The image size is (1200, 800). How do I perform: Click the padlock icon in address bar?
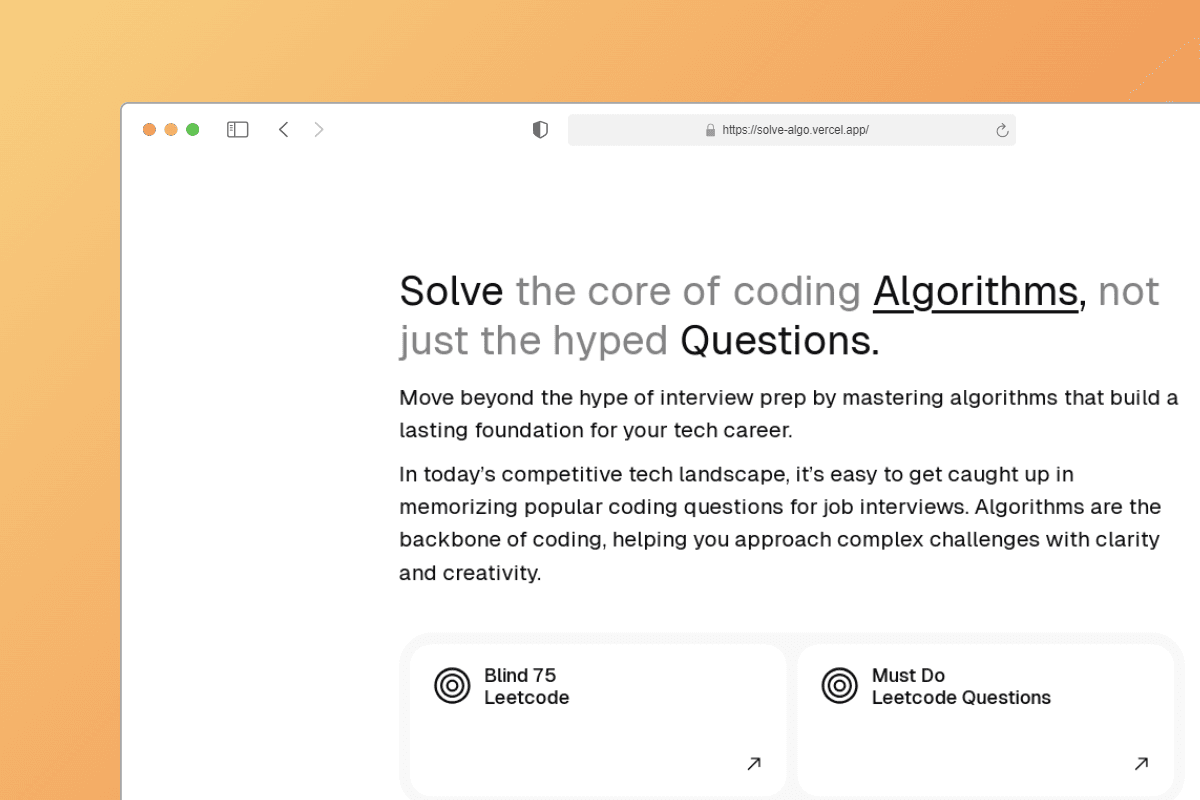pos(711,130)
